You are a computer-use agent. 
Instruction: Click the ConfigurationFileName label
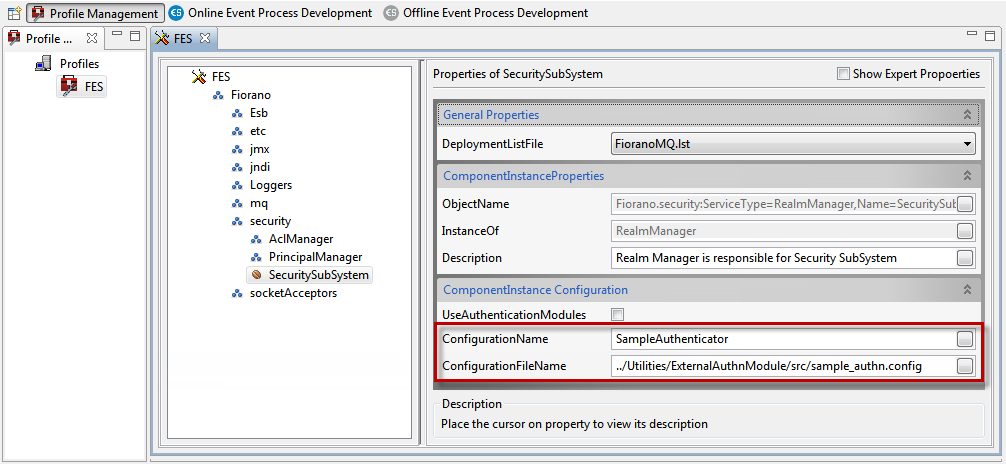pyautogui.click(x=504, y=366)
